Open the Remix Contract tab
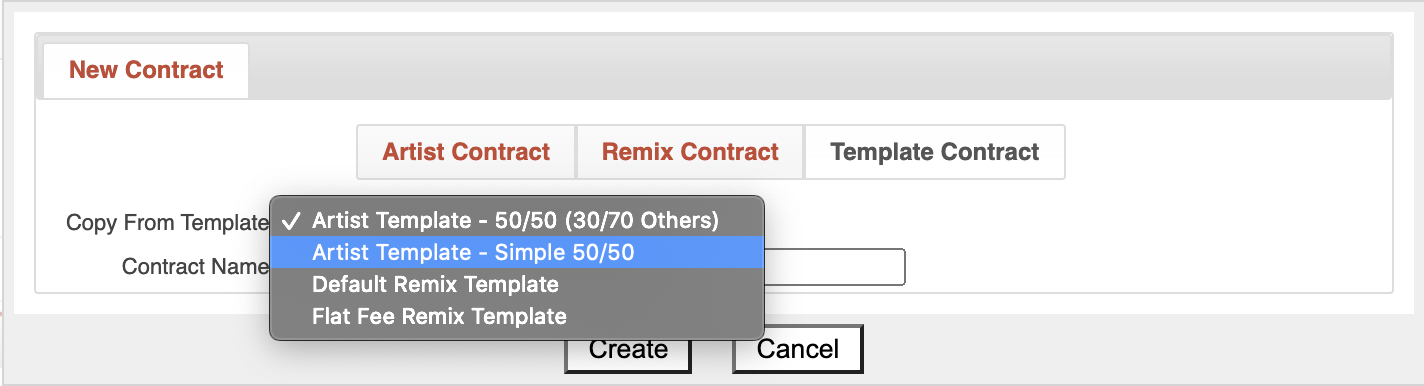Image resolution: width=1424 pixels, height=386 pixels. [690, 152]
